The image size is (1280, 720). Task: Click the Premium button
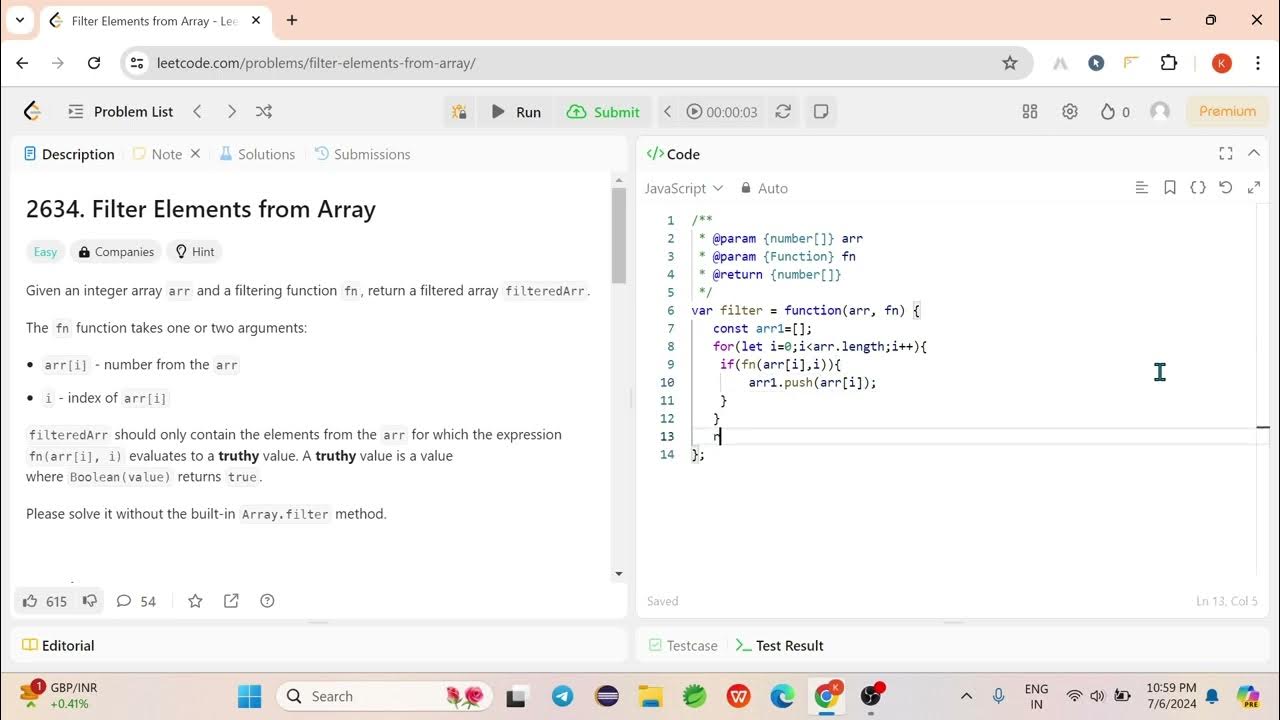[1227, 111]
